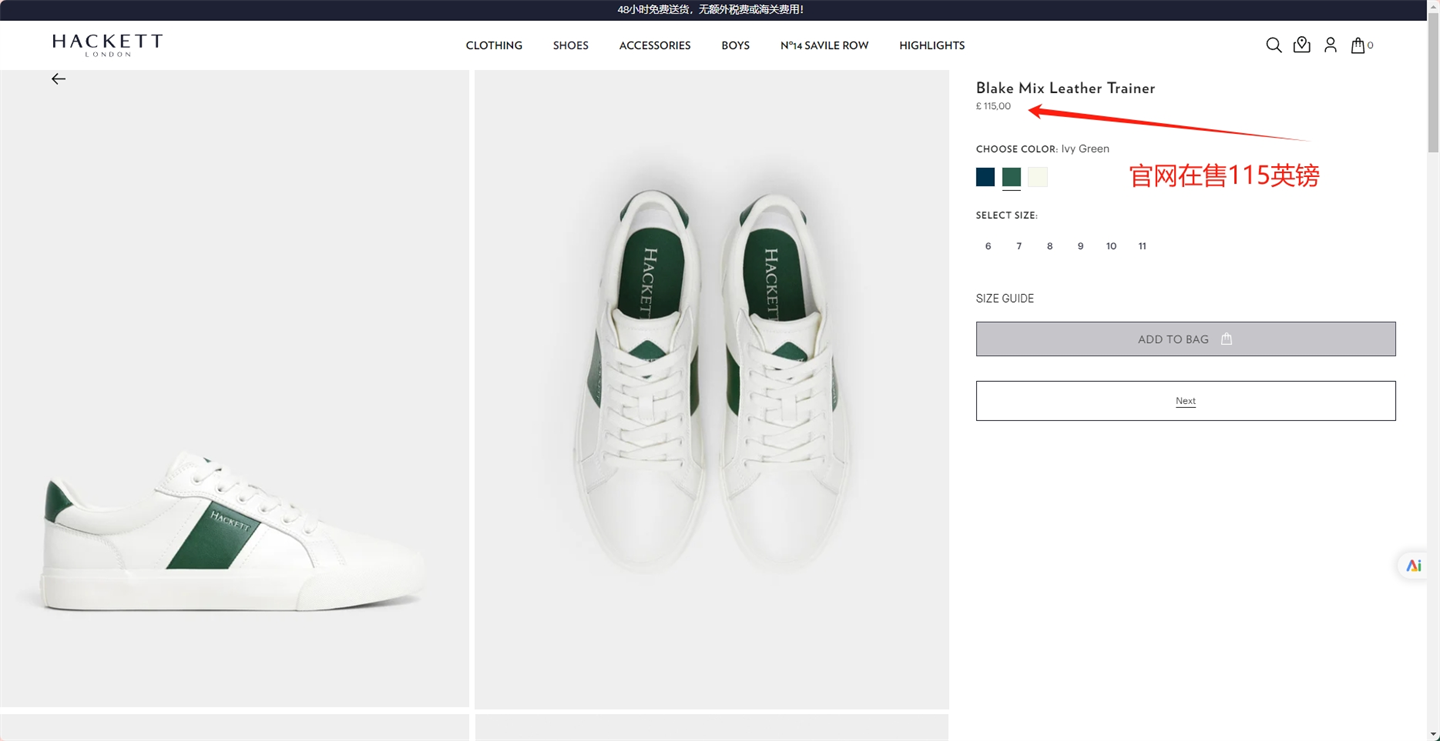Viewport: 1440px width, 741px height.
Task: Open the top-view trainers image
Action: [x=712, y=389]
